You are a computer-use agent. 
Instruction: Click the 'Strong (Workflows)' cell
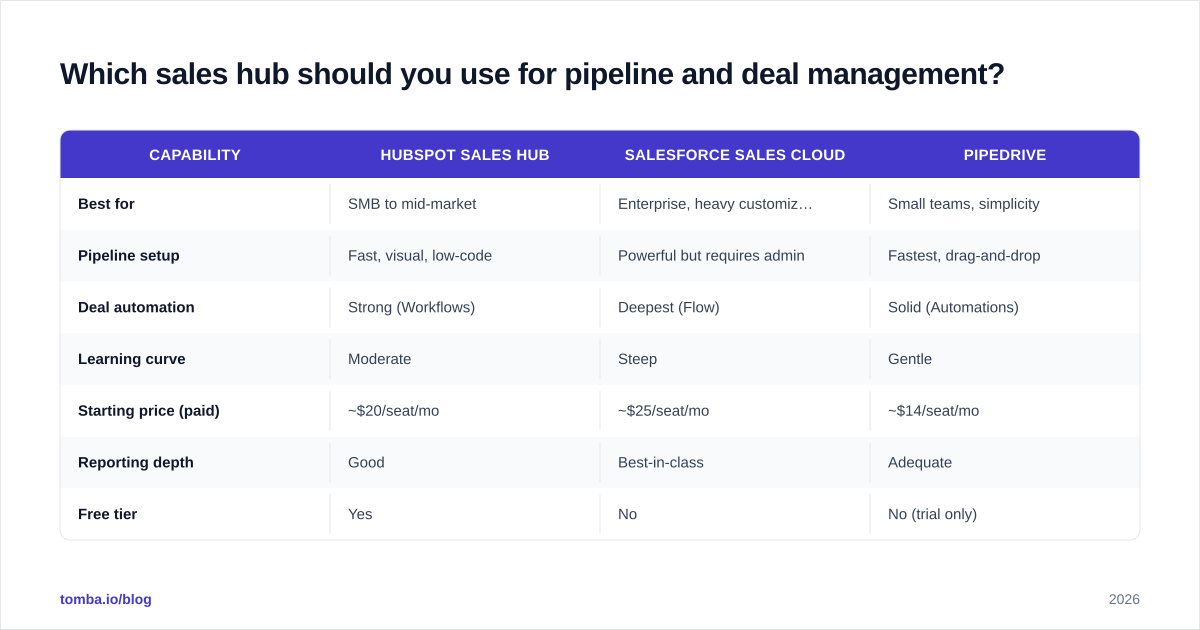click(411, 307)
